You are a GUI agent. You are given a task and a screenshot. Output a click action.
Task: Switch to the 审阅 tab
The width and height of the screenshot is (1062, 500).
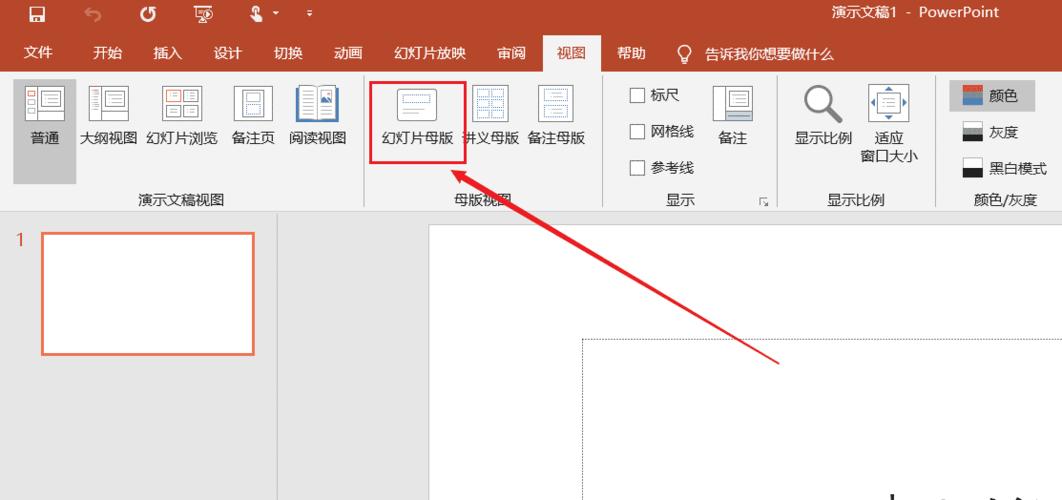click(x=511, y=54)
